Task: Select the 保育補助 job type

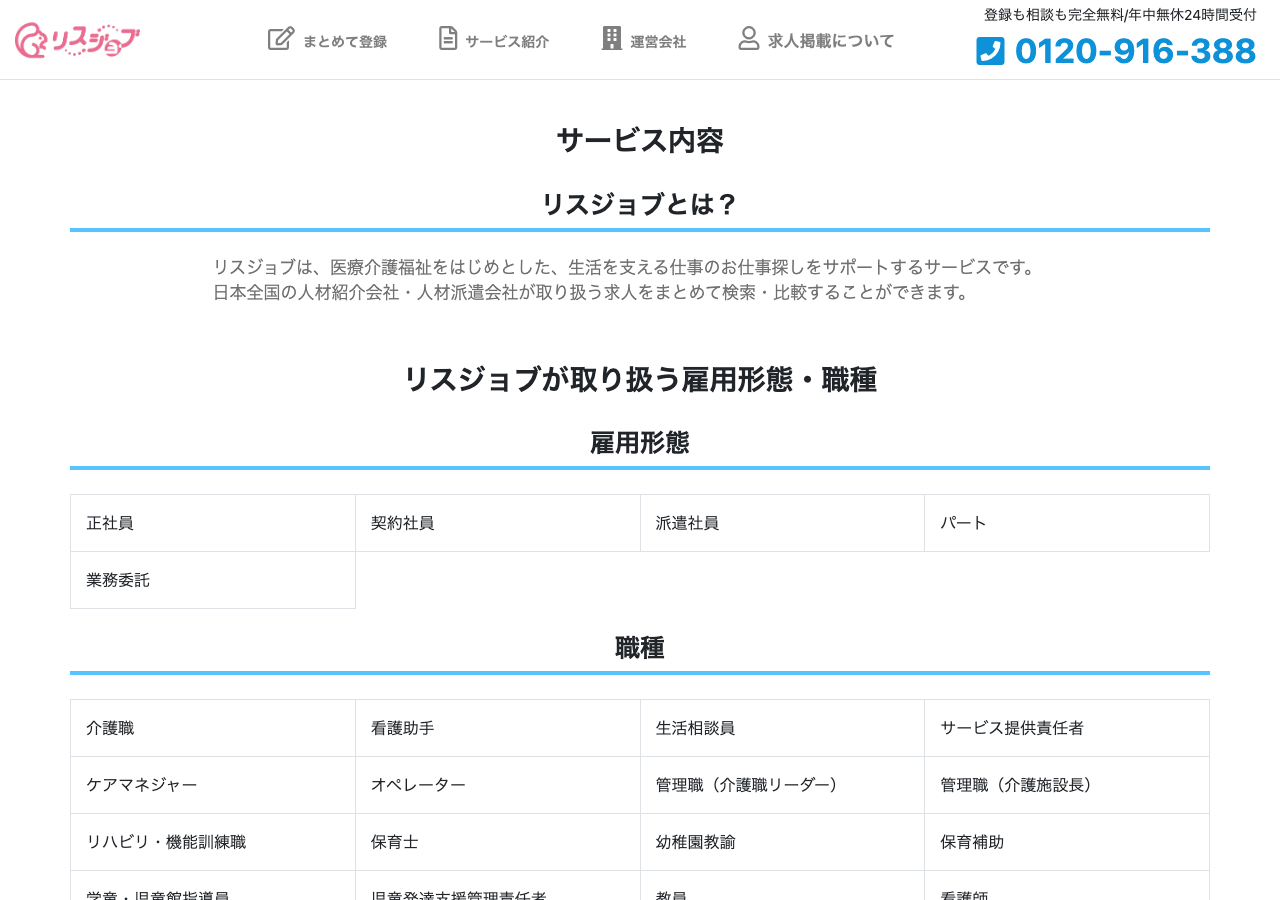Action: [1067, 842]
